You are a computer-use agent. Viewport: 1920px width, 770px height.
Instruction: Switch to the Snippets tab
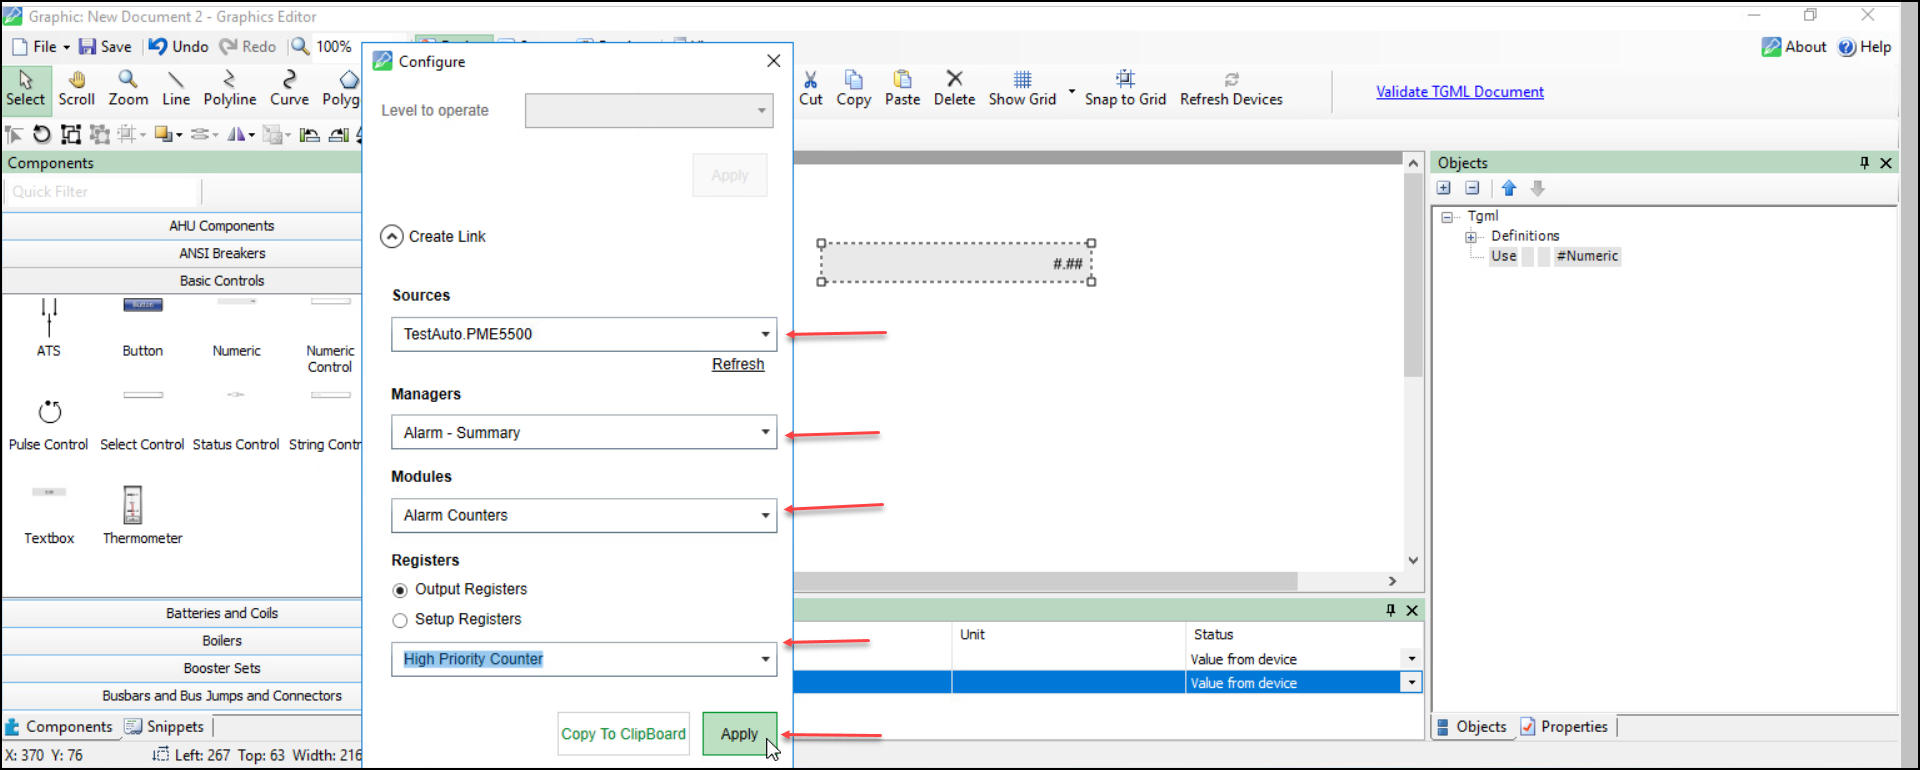165,727
